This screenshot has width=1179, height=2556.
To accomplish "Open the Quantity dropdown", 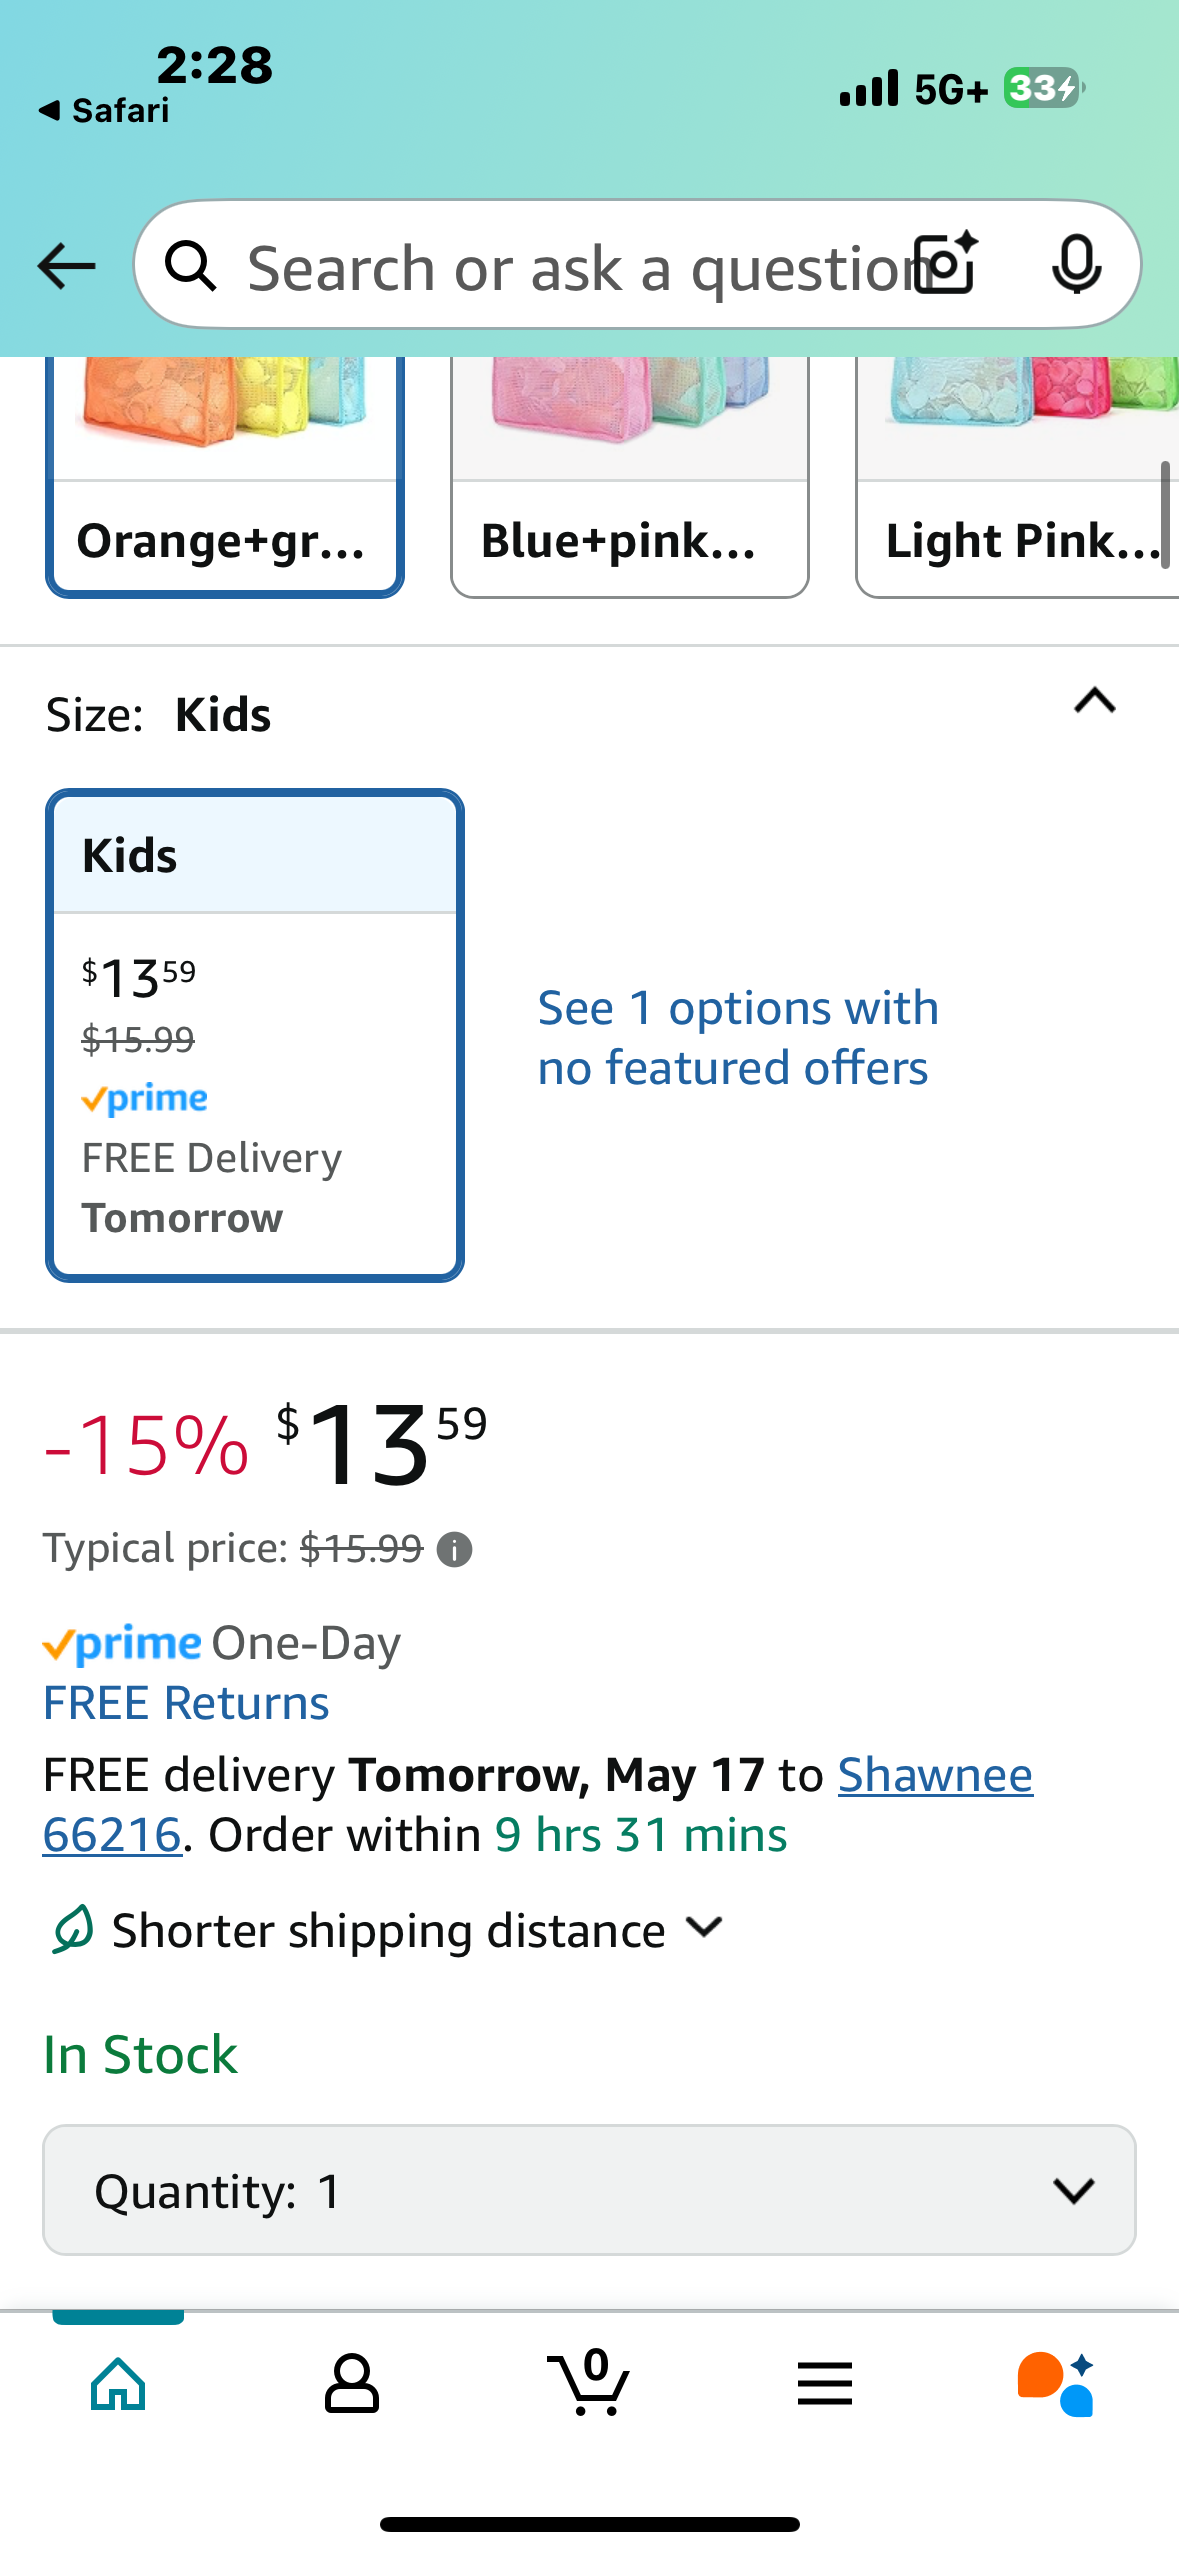I will 589,2190.
